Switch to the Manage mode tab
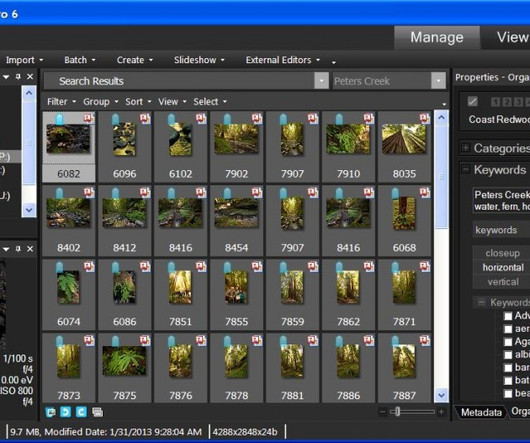Viewport: 530px width, 443px height. pyautogui.click(x=437, y=37)
